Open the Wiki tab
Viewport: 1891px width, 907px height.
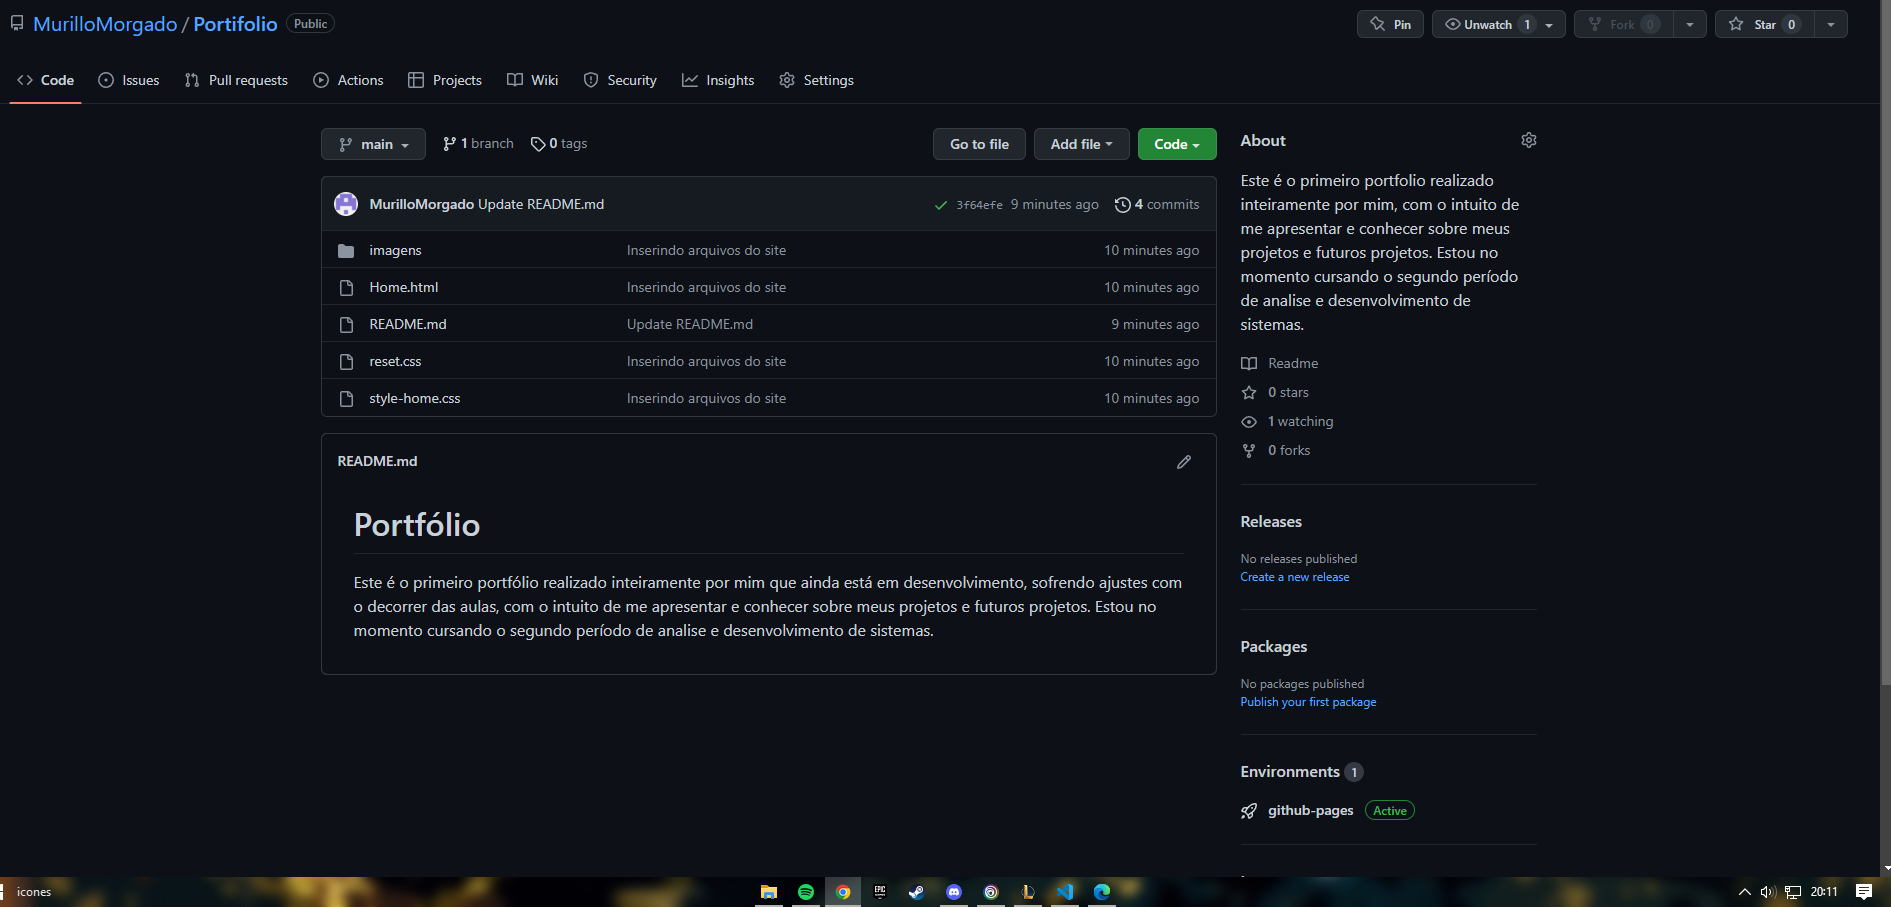tap(533, 80)
